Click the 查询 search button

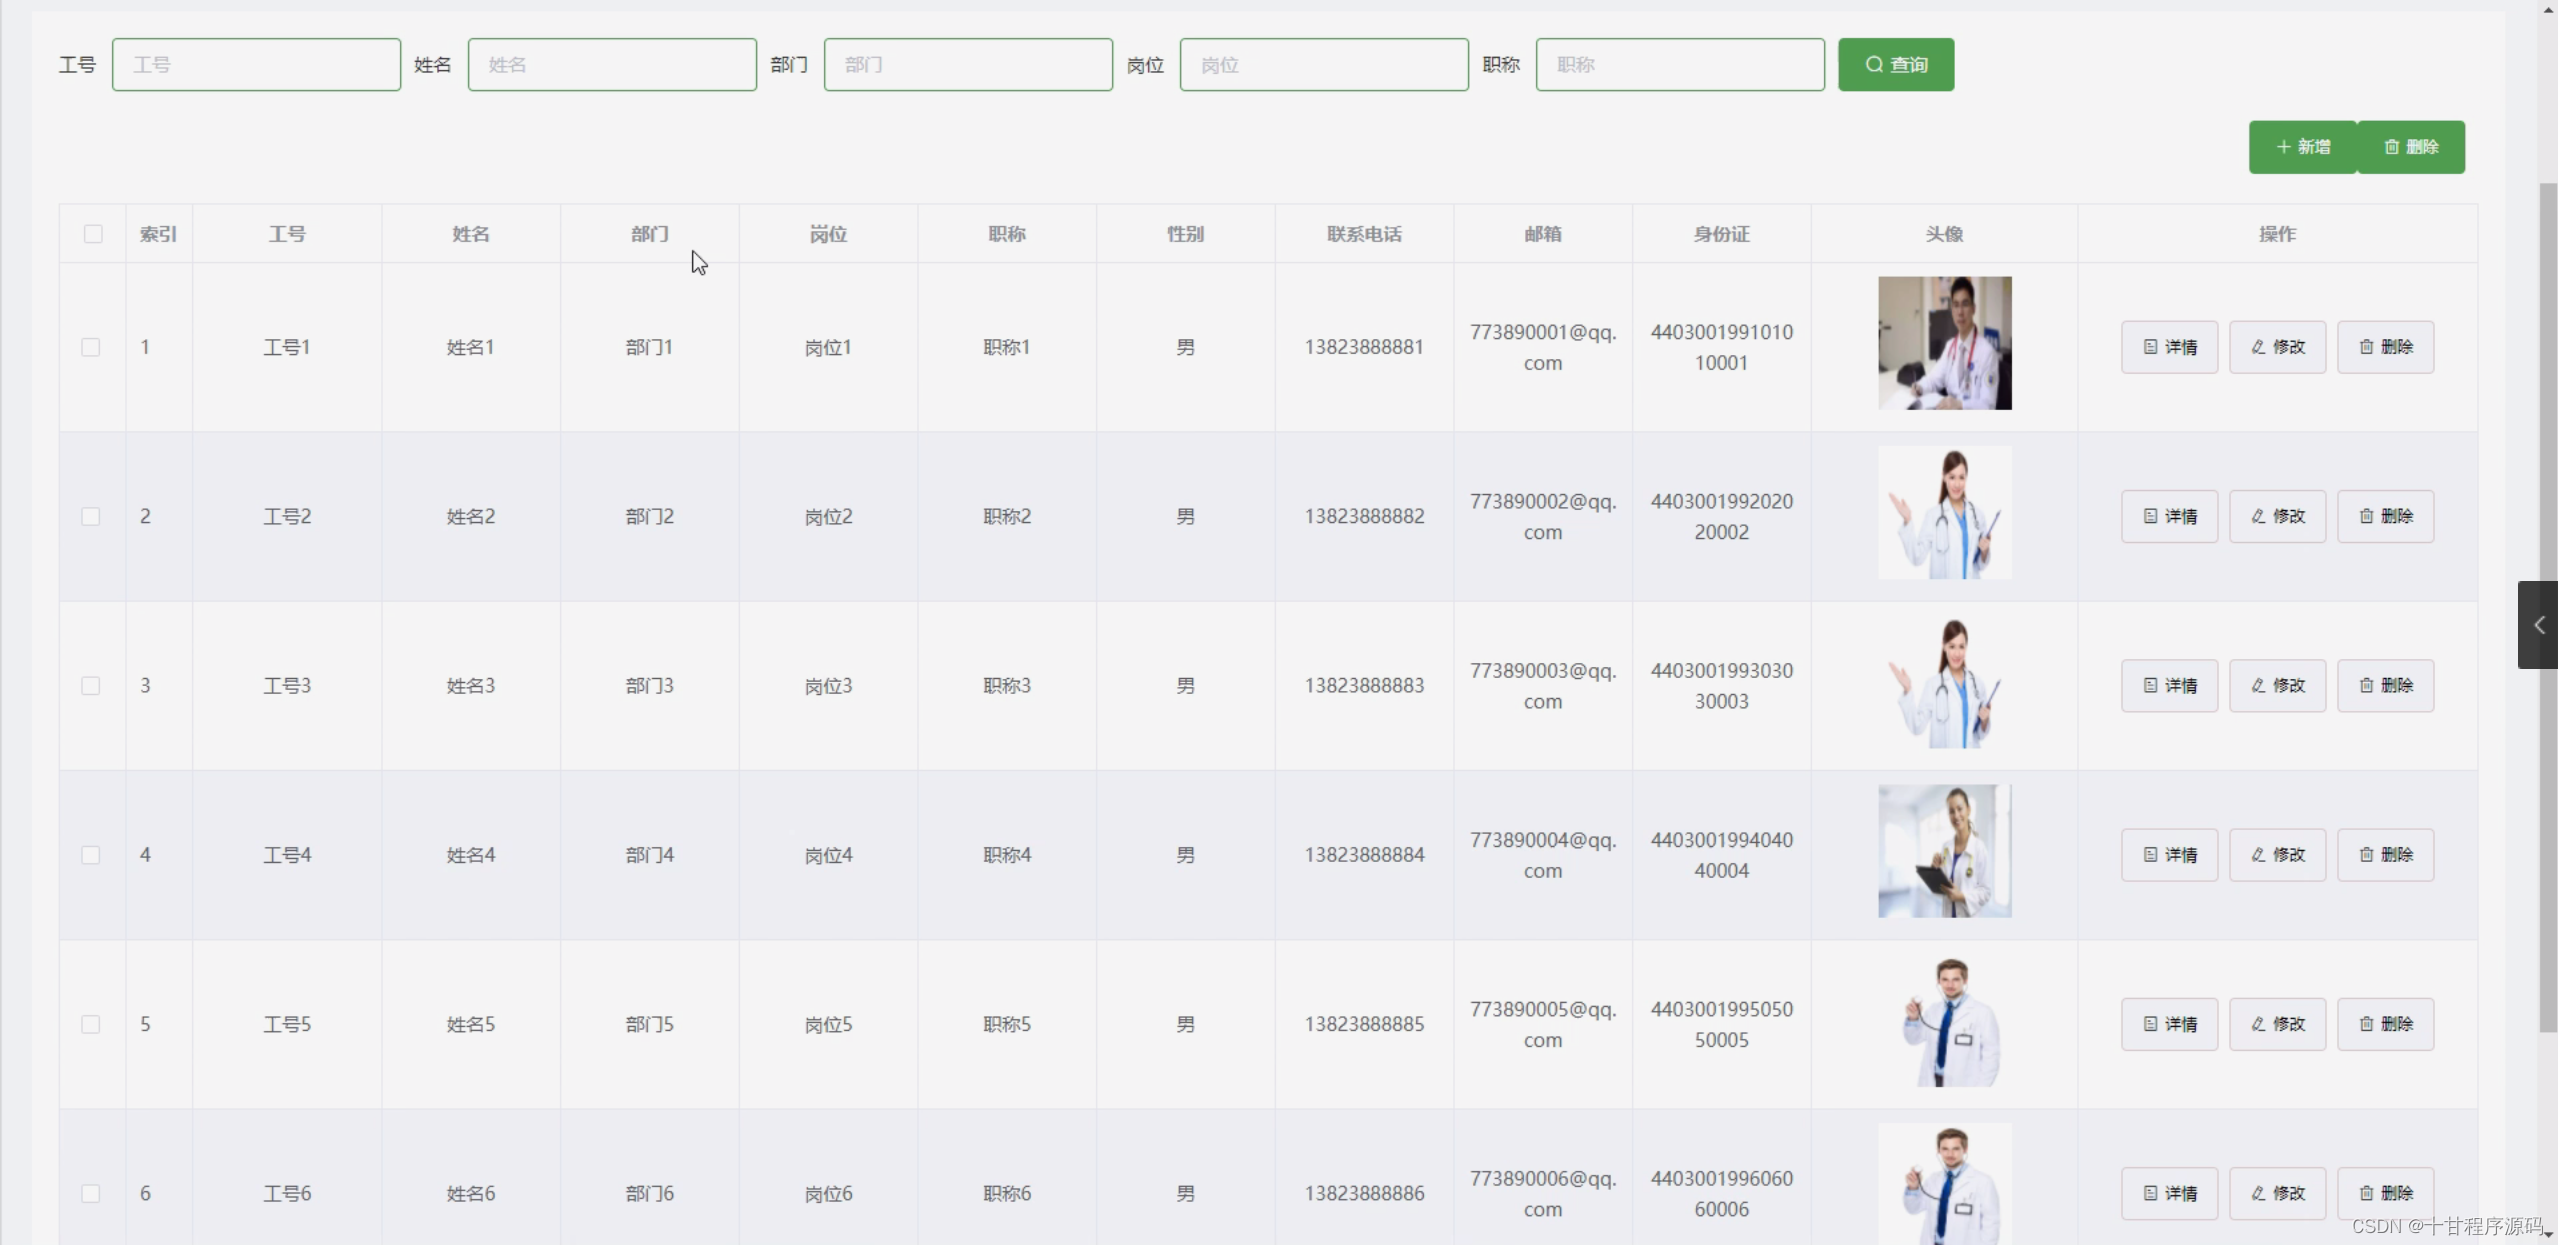click(1895, 65)
